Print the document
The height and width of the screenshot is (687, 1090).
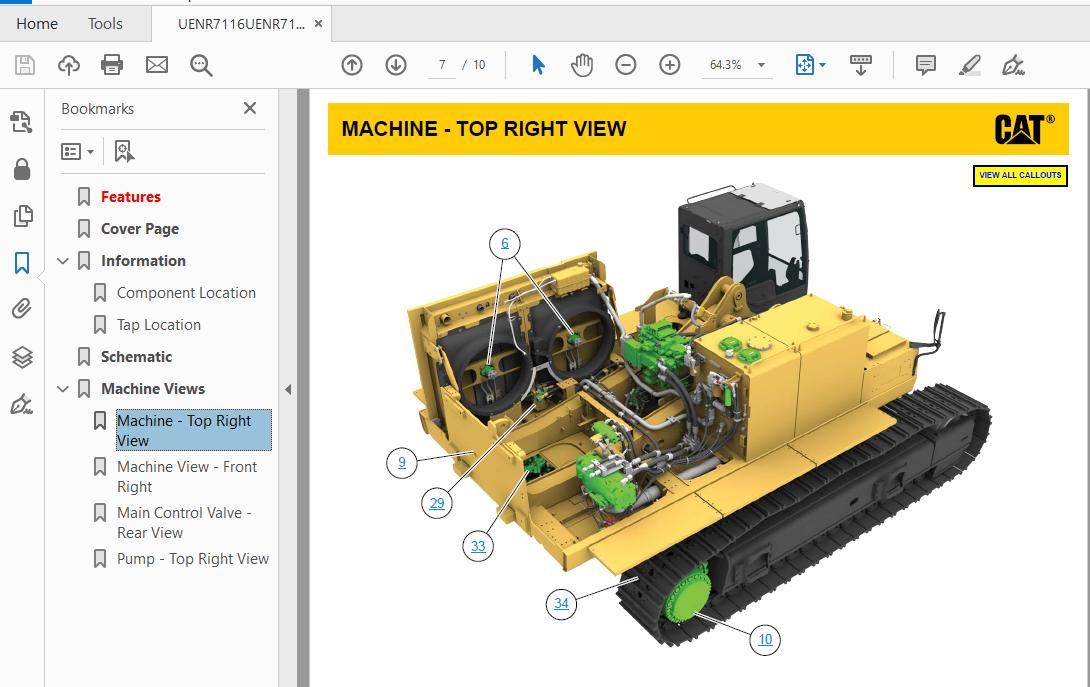(x=112, y=65)
